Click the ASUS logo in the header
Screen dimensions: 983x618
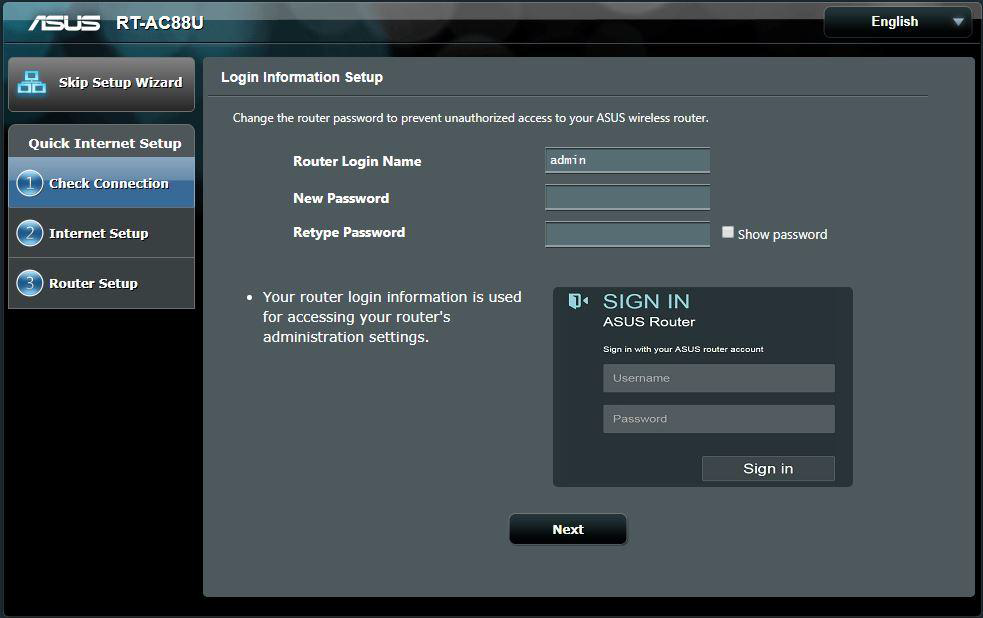[x=64, y=23]
